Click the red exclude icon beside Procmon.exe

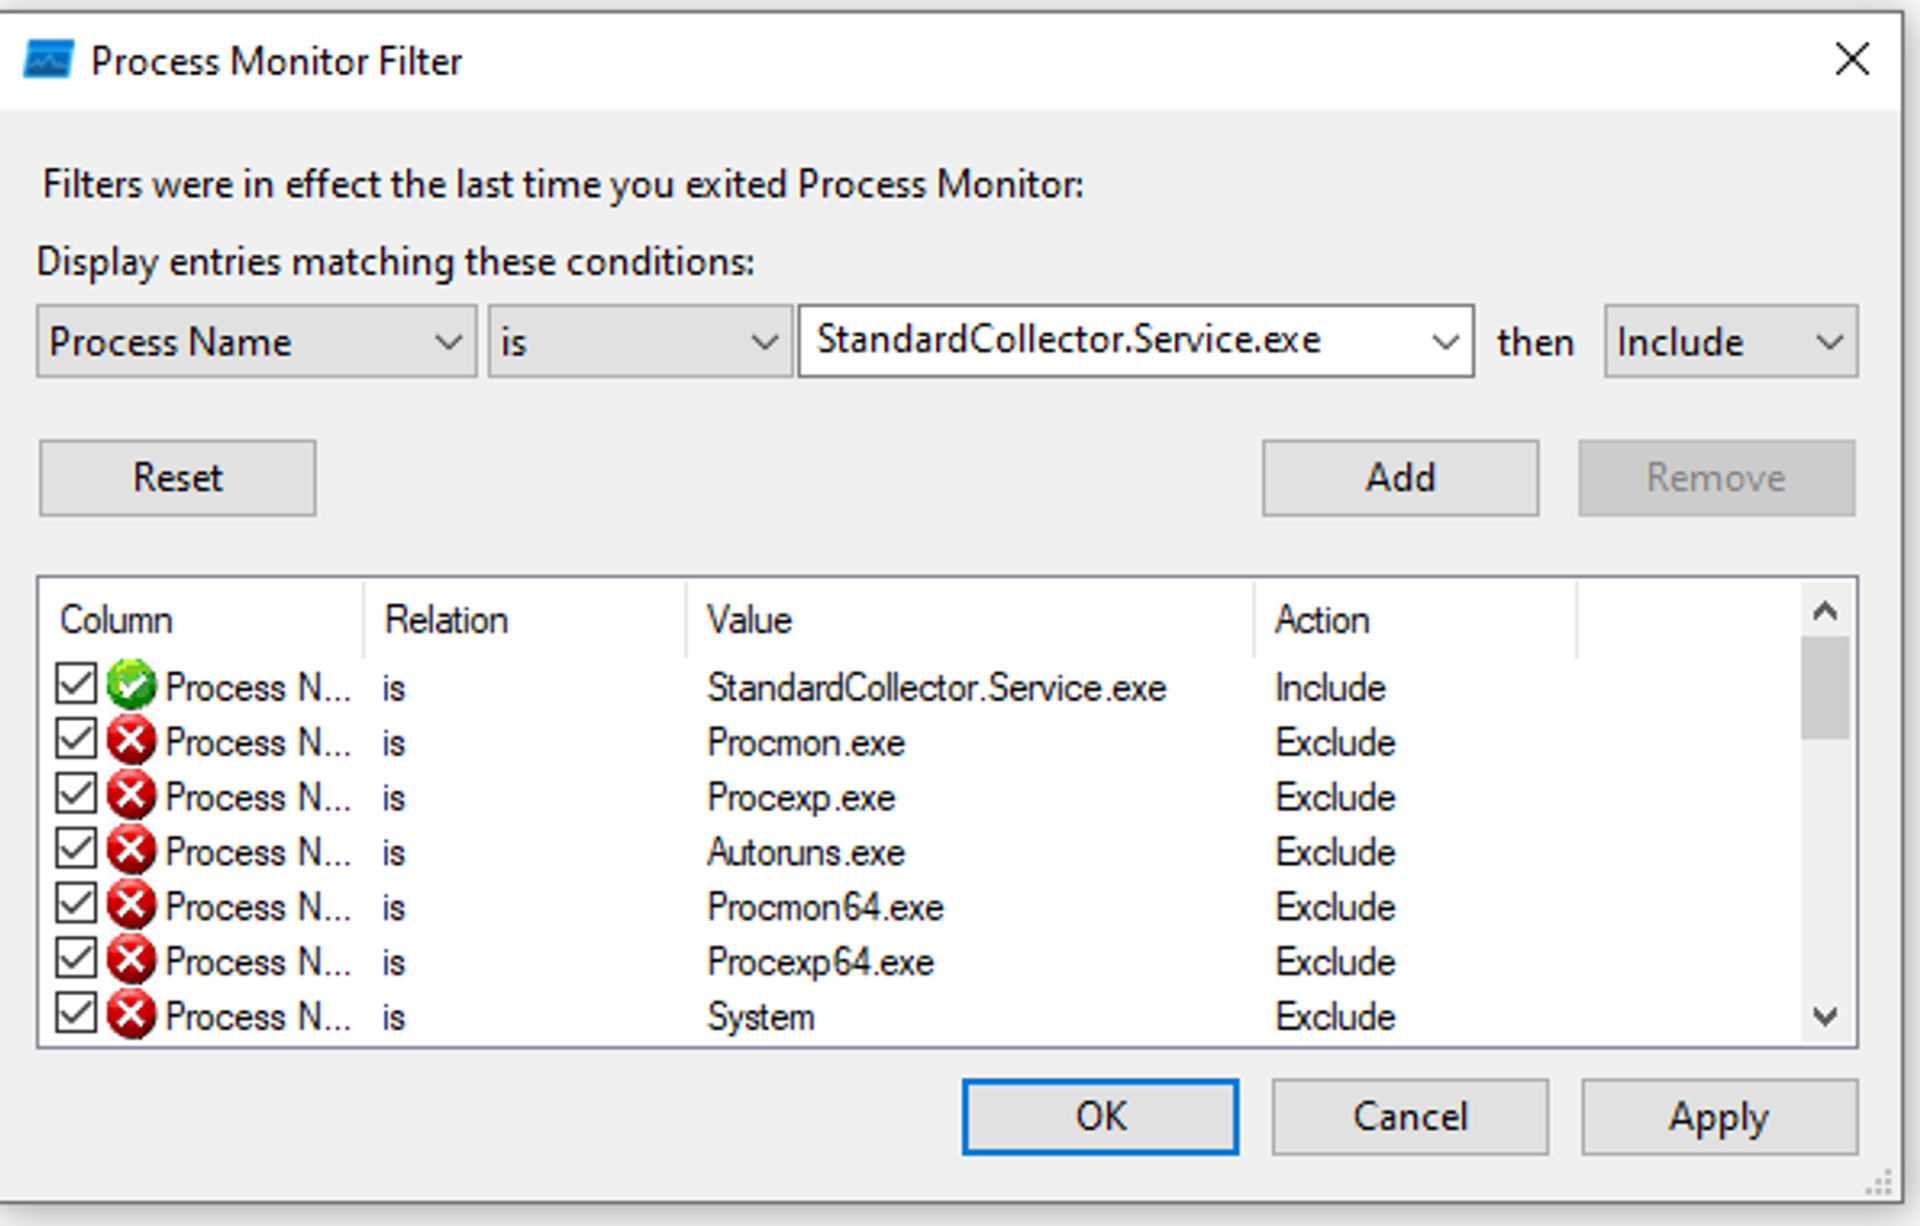(131, 741)
